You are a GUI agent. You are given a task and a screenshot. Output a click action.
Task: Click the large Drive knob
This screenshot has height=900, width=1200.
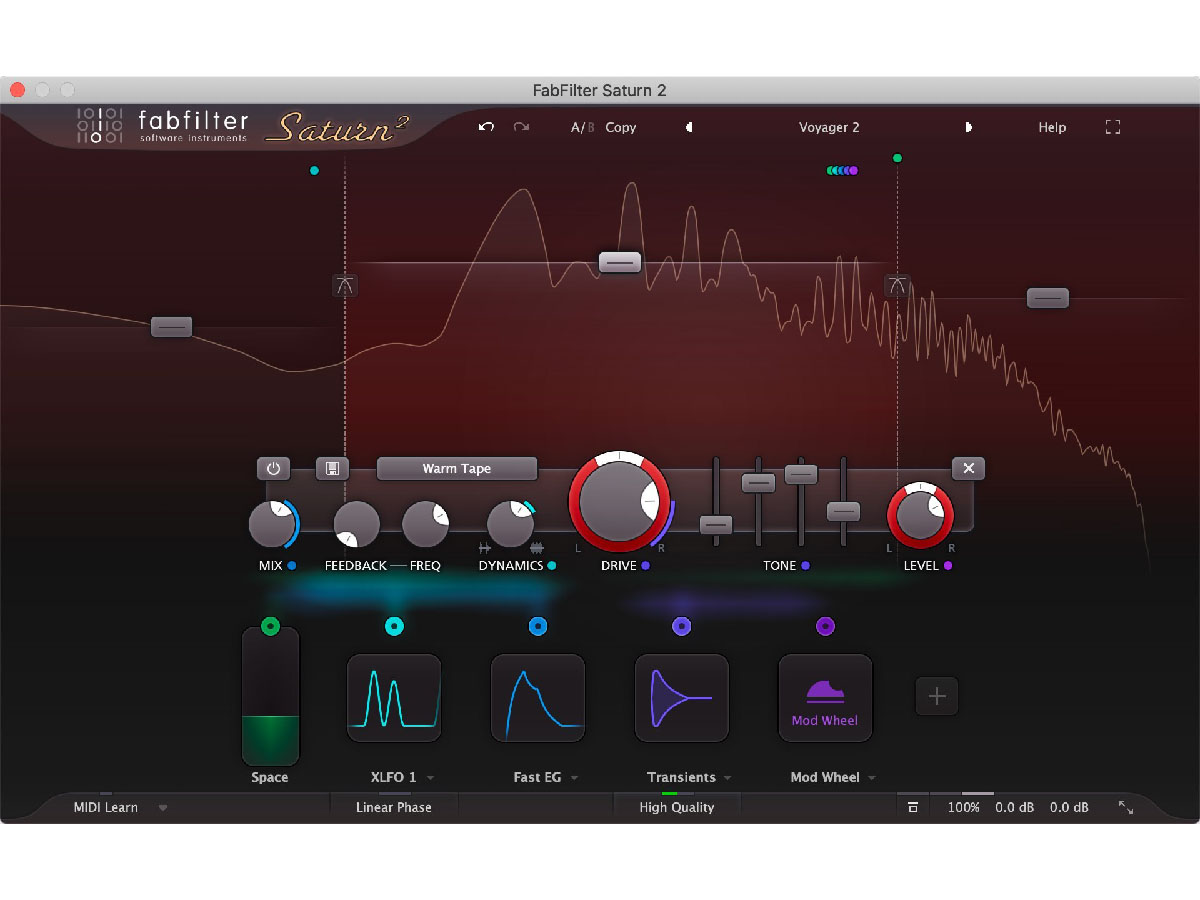[619, 502]
